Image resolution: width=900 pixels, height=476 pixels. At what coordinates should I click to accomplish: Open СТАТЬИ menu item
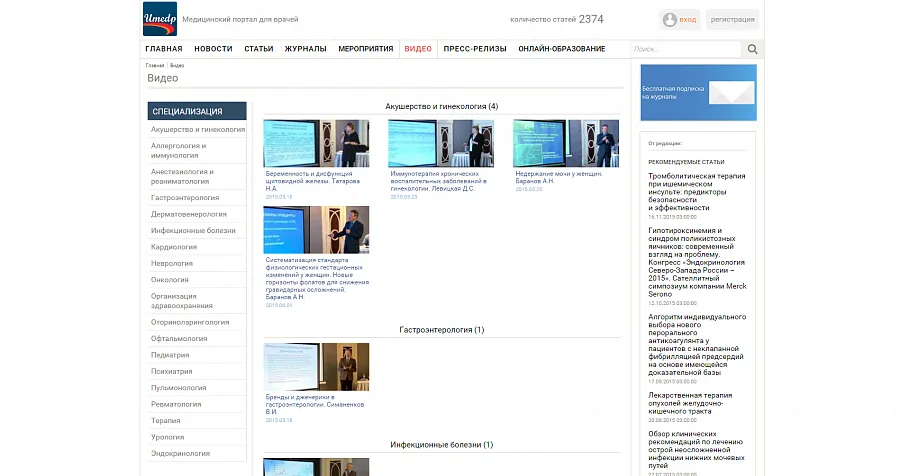(x=259, y=49)
